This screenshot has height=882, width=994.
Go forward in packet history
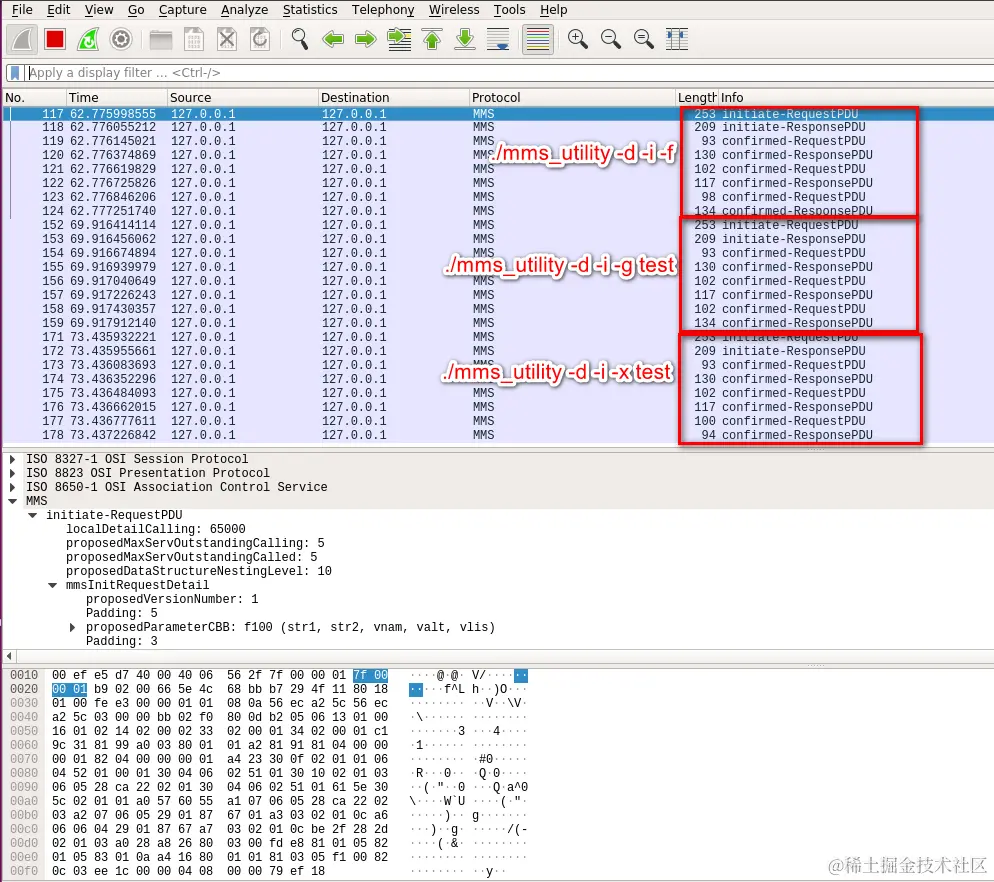[366, 39]
